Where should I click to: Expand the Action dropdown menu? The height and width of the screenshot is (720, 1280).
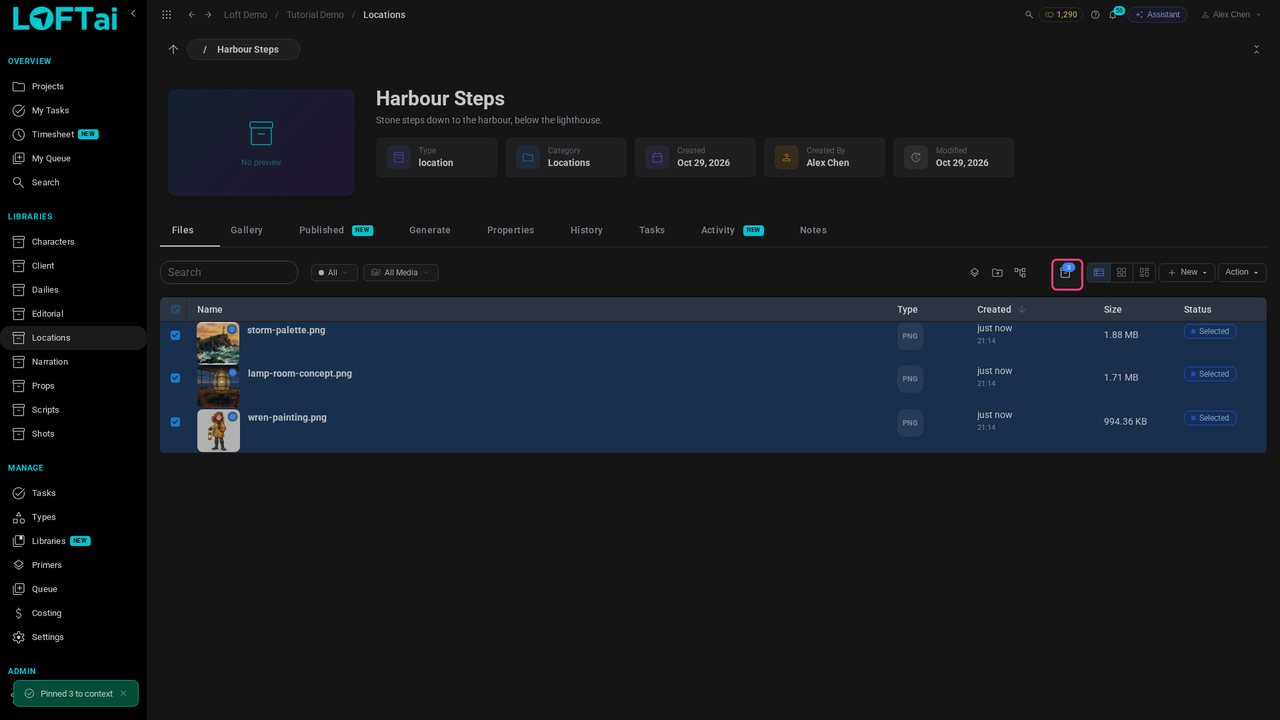[x=1242, y=272]
